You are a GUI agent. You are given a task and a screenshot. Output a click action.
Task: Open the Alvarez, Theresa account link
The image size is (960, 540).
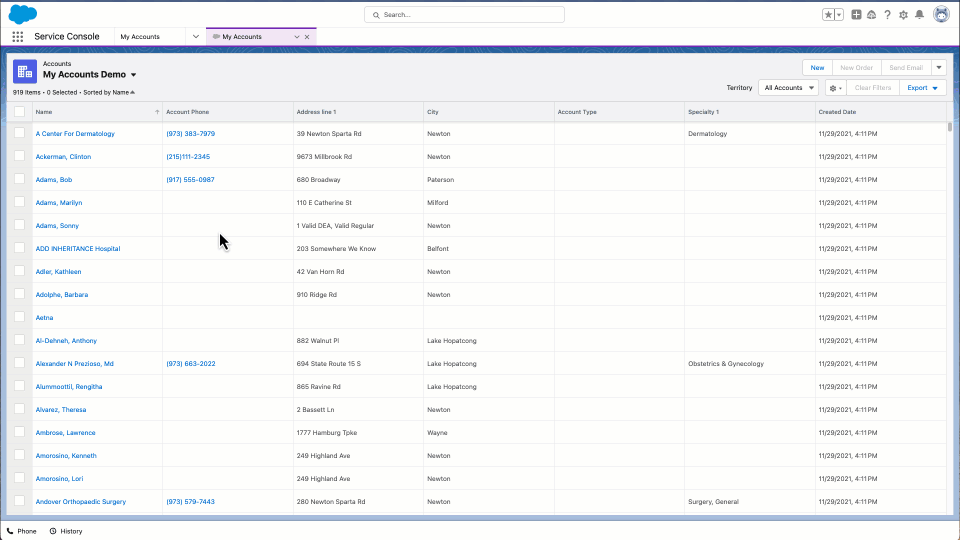pyautogui.click(x=61, y=410)
